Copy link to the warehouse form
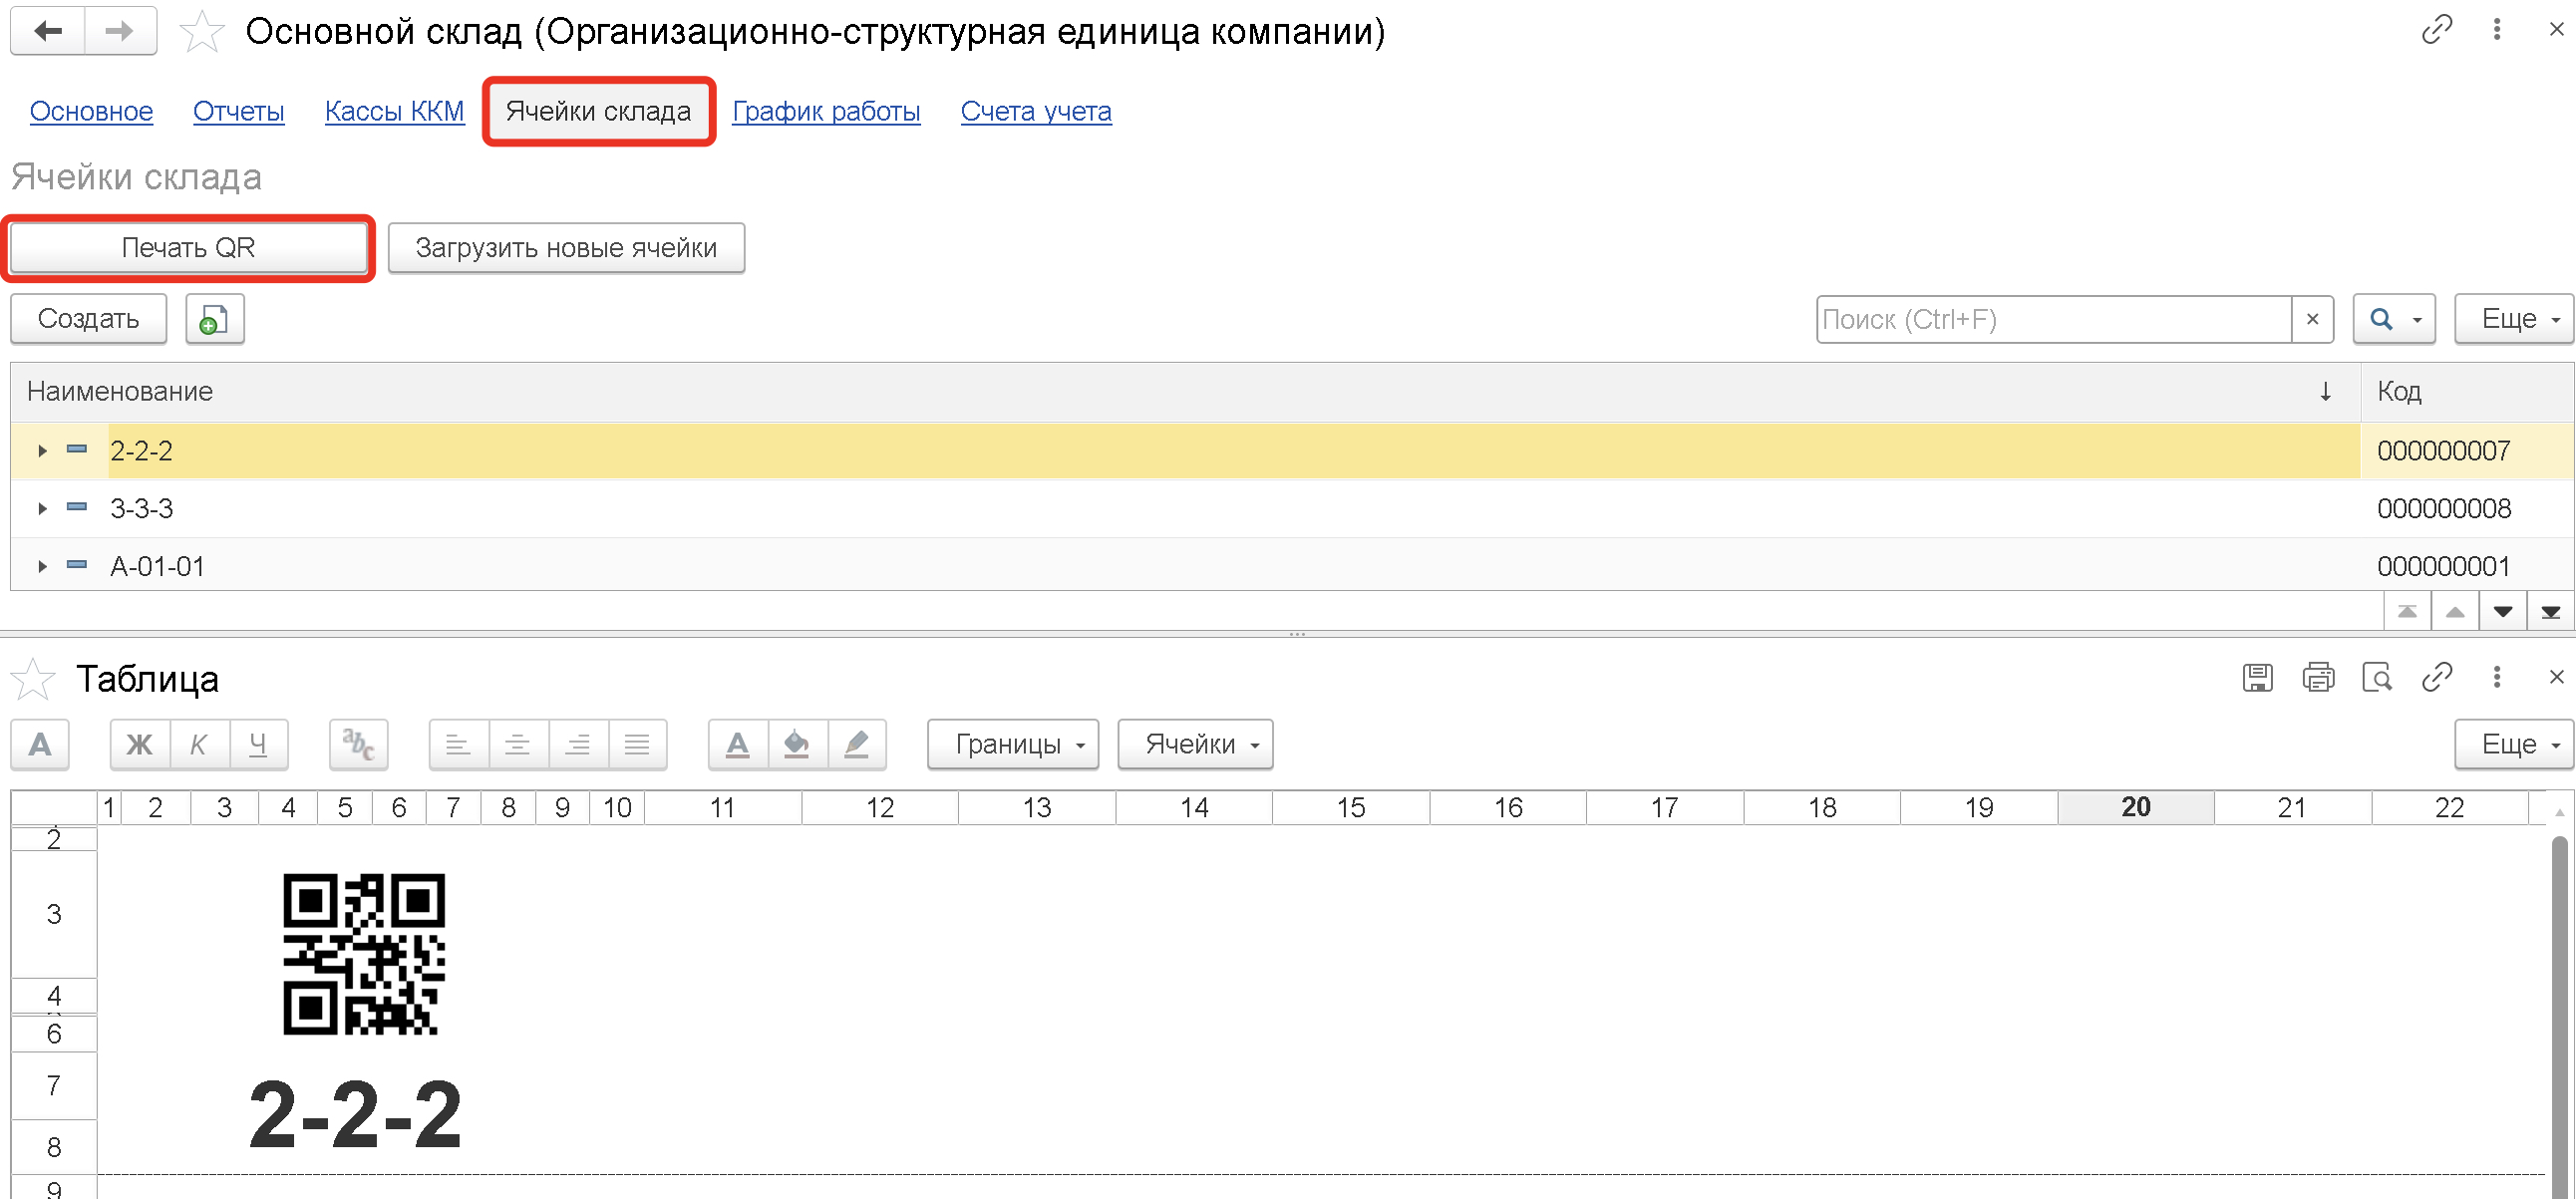 [2437, 29]
